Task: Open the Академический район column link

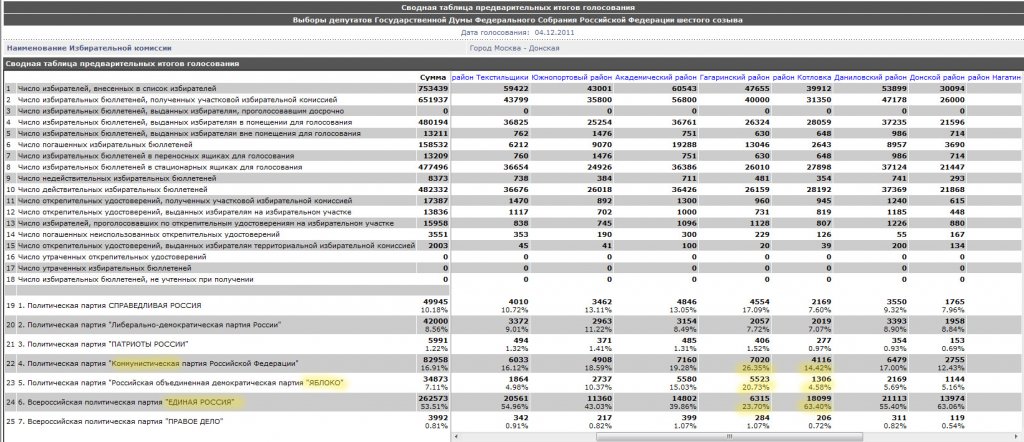Action: [656, 78]
